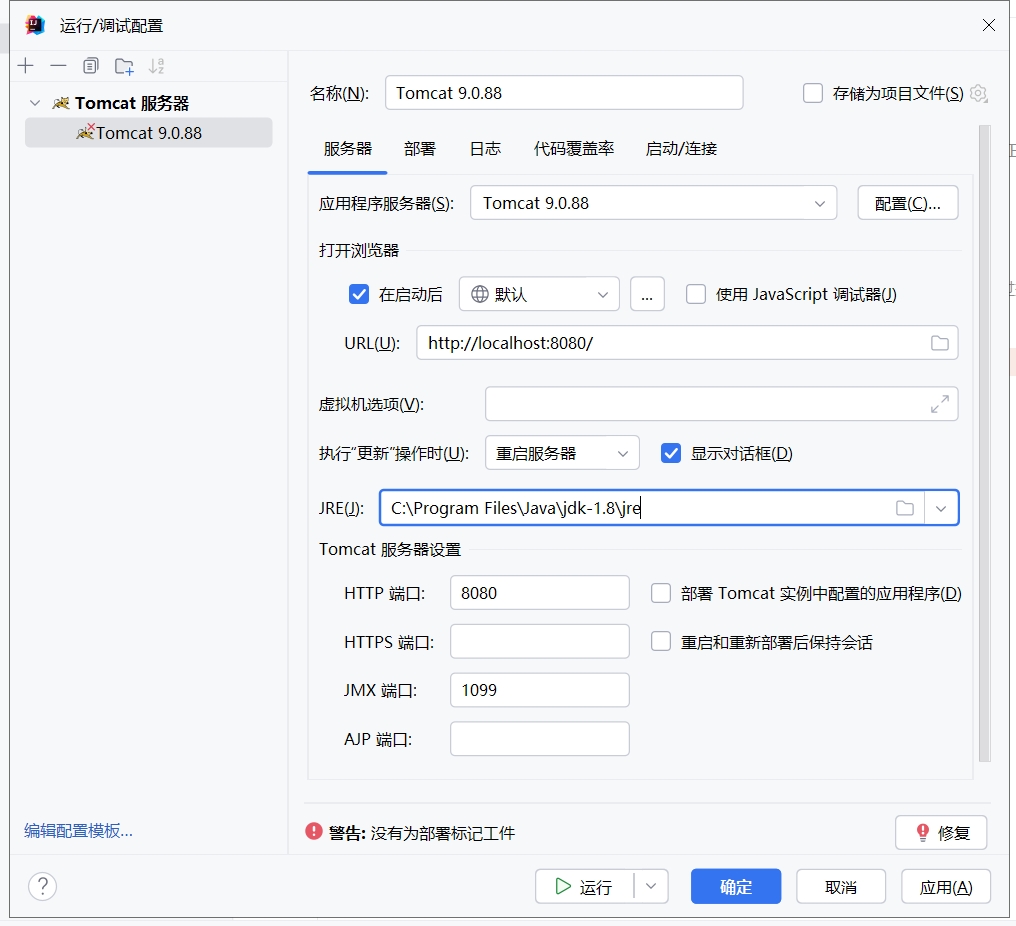The height and width of the screenshot is (926, 1016).
Task: Enable the 使用 JavaScript 调试器 checkbox
Action: 696,294
